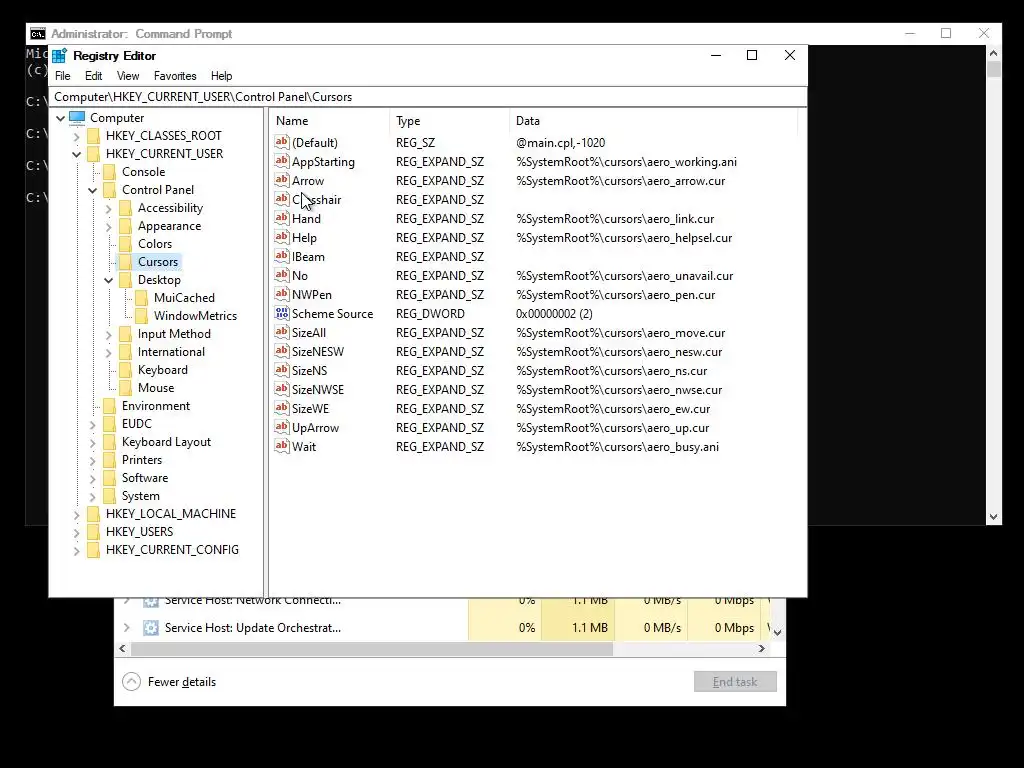Expand the Appearance key
The width and height of the screenshot is (1024, 768).
pos(108,227)
